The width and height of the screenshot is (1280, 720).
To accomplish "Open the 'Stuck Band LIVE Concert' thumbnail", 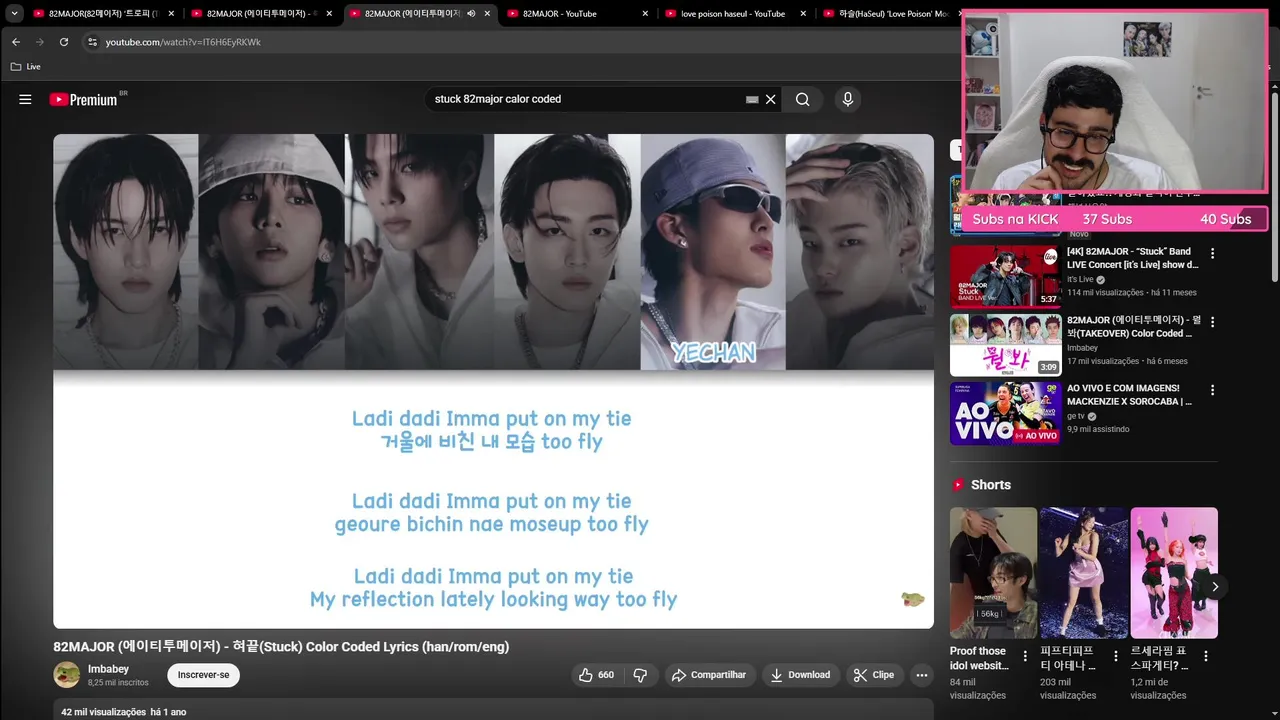I will coord(1005,276).
